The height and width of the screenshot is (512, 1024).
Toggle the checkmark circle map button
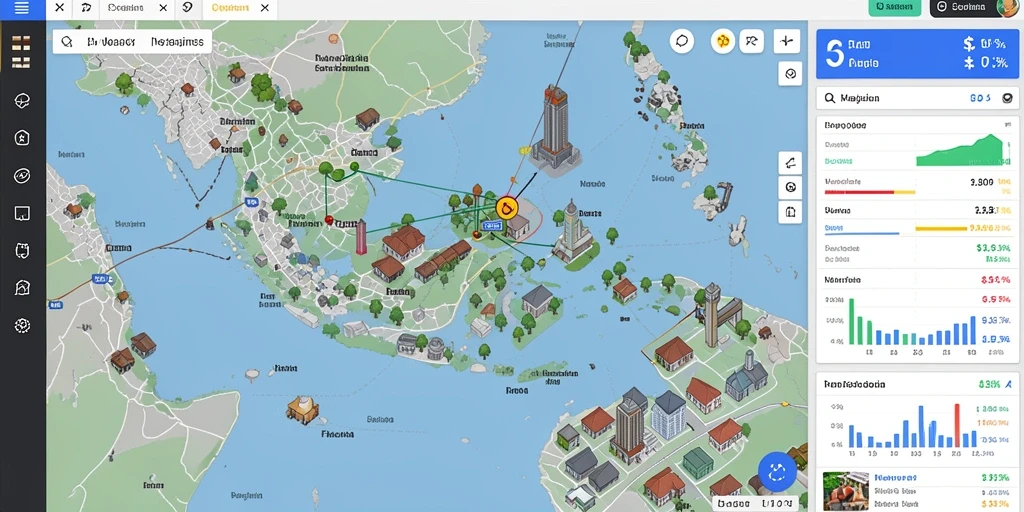(790, 74)
